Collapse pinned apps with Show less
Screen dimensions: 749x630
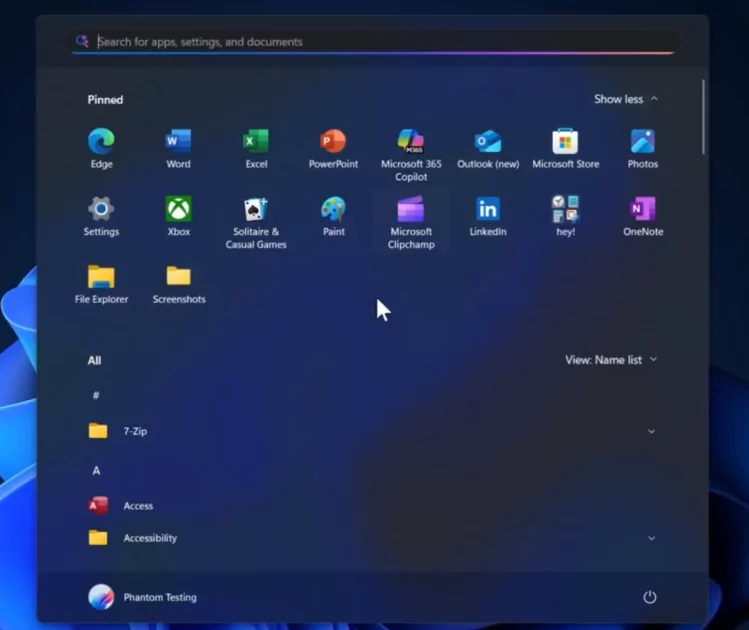coord(625,99)
